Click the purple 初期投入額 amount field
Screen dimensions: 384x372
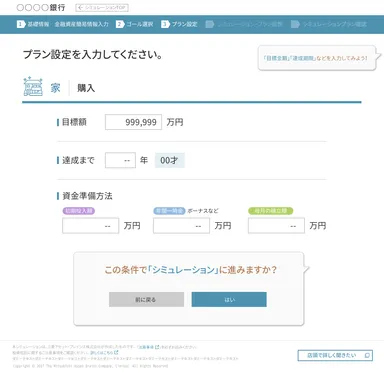pyautogui.click(x=90, y=226)
